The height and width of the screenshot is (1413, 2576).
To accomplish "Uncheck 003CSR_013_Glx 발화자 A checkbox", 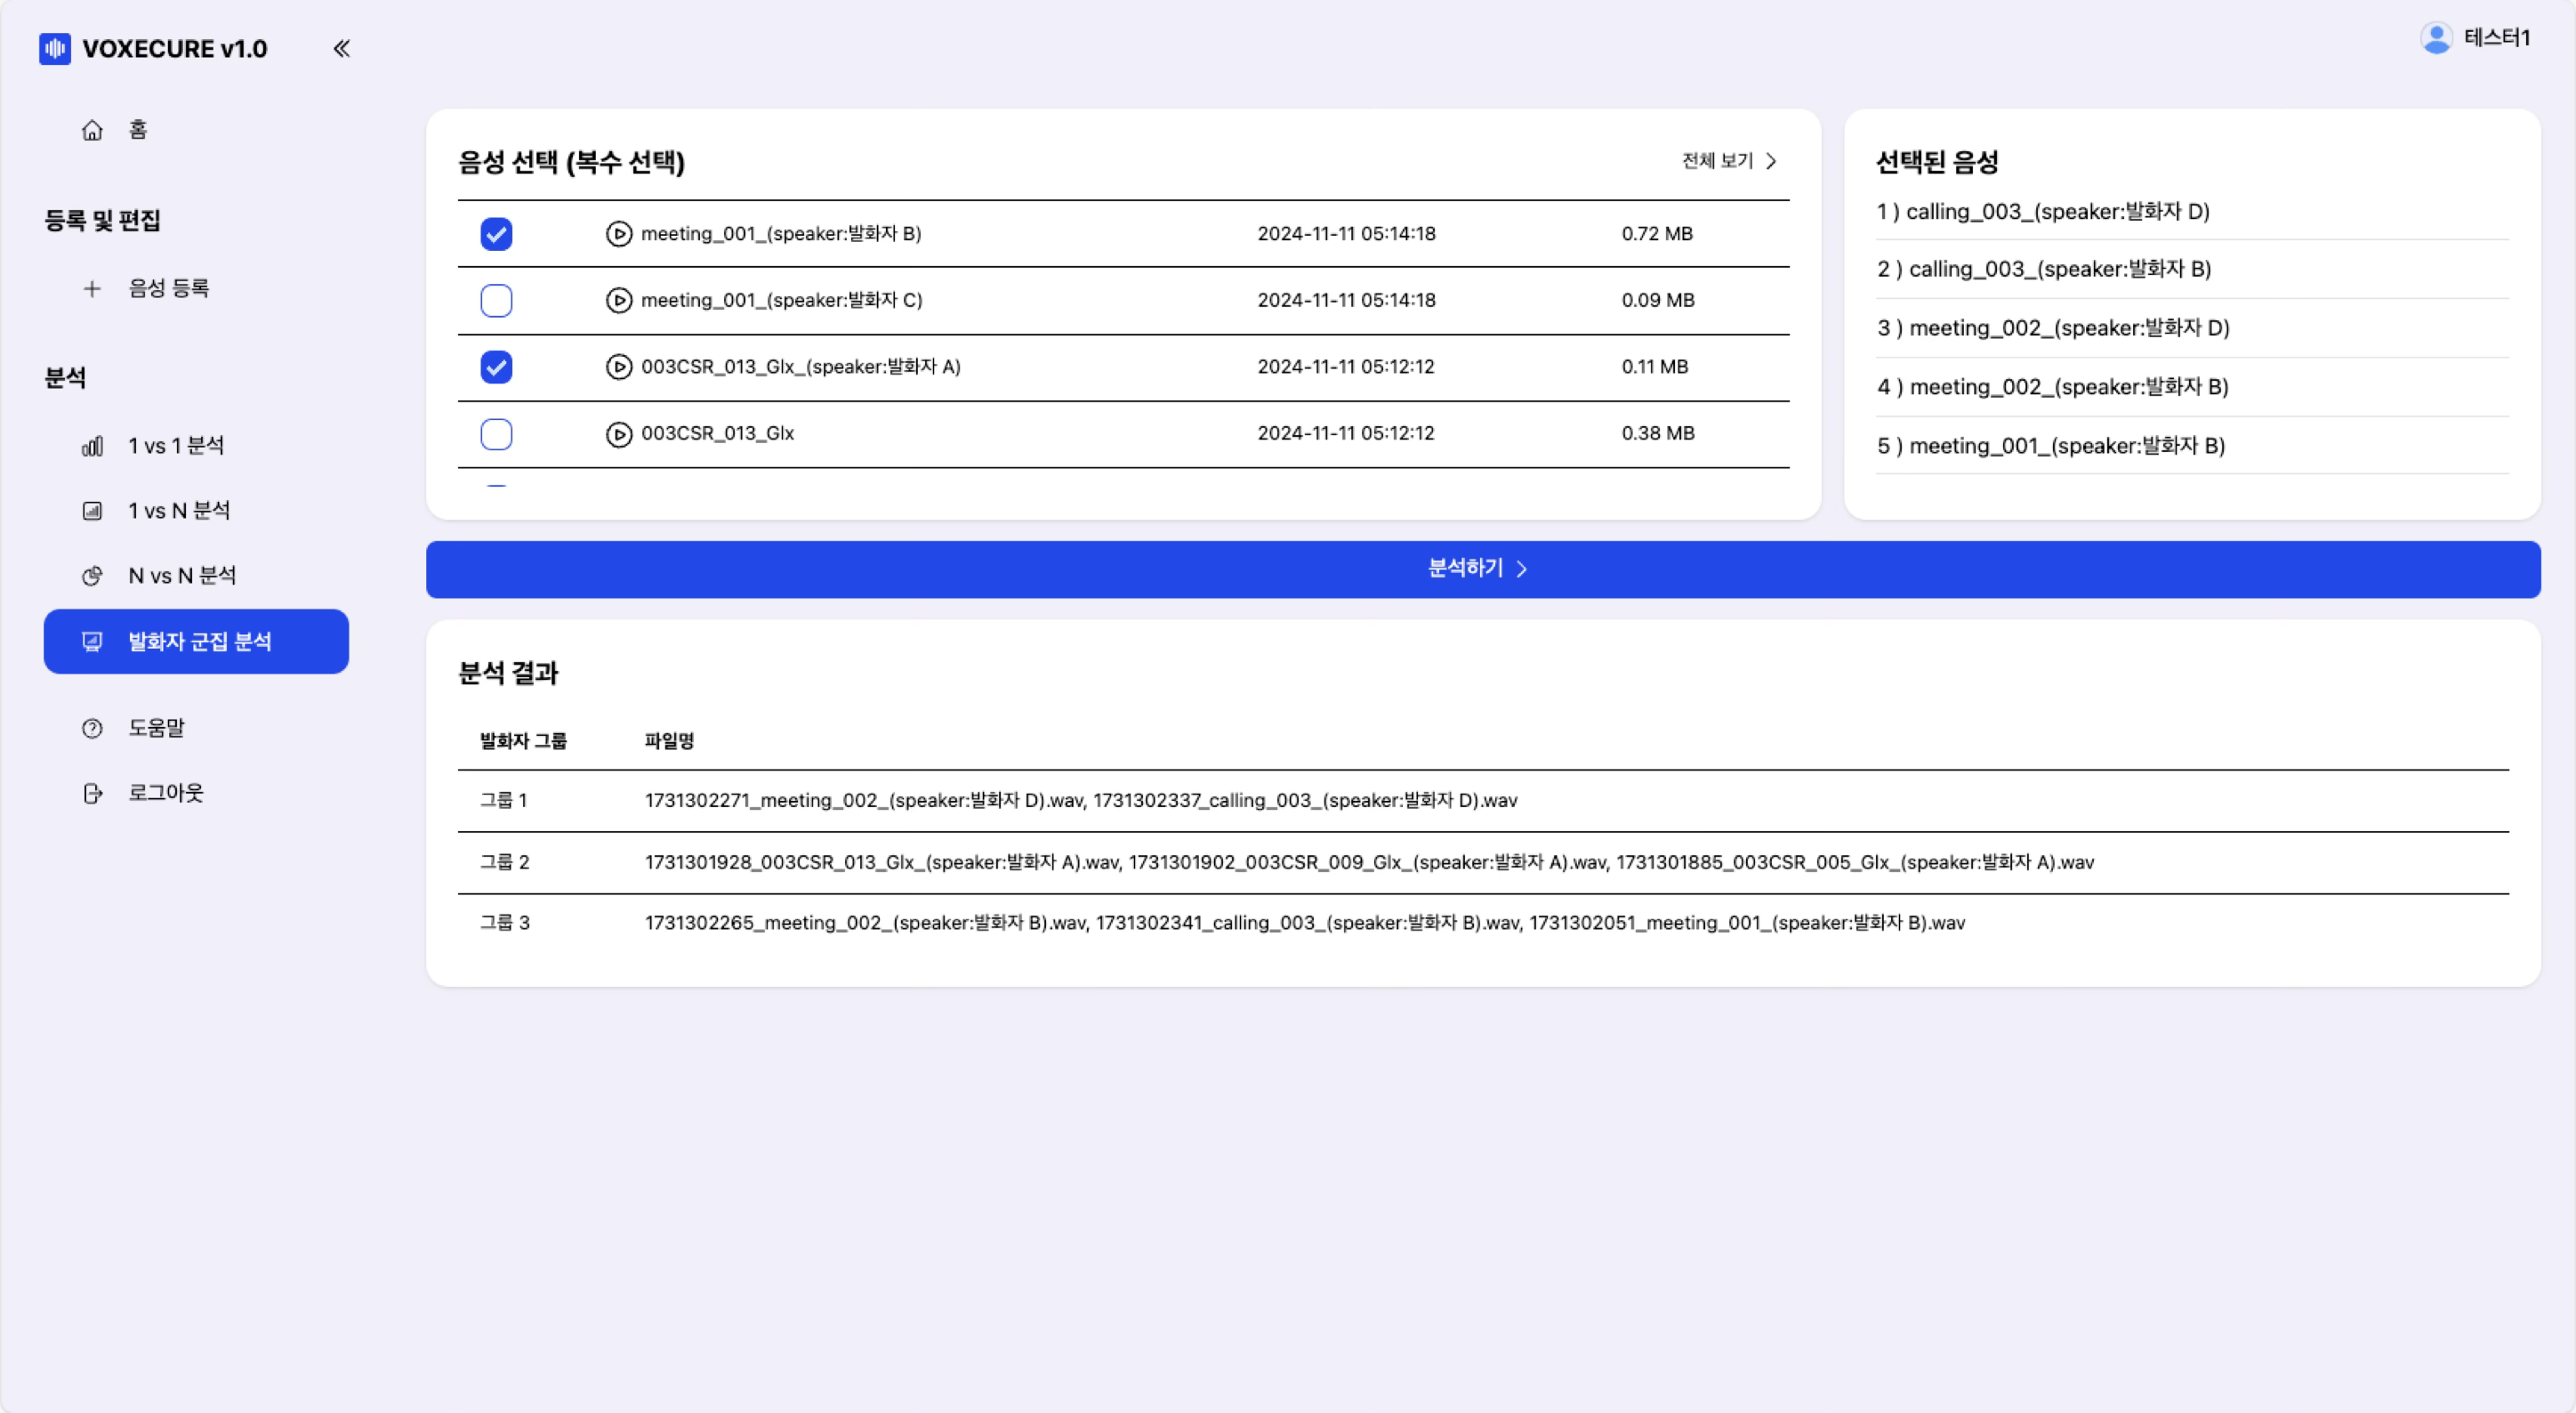I will point(496,367).
